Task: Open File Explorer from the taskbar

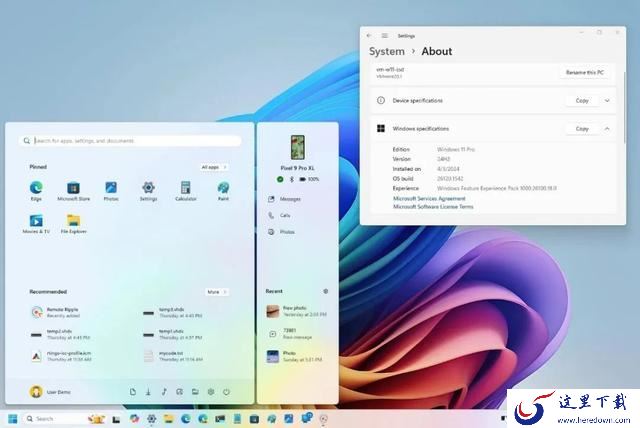Action: [169, 419]
